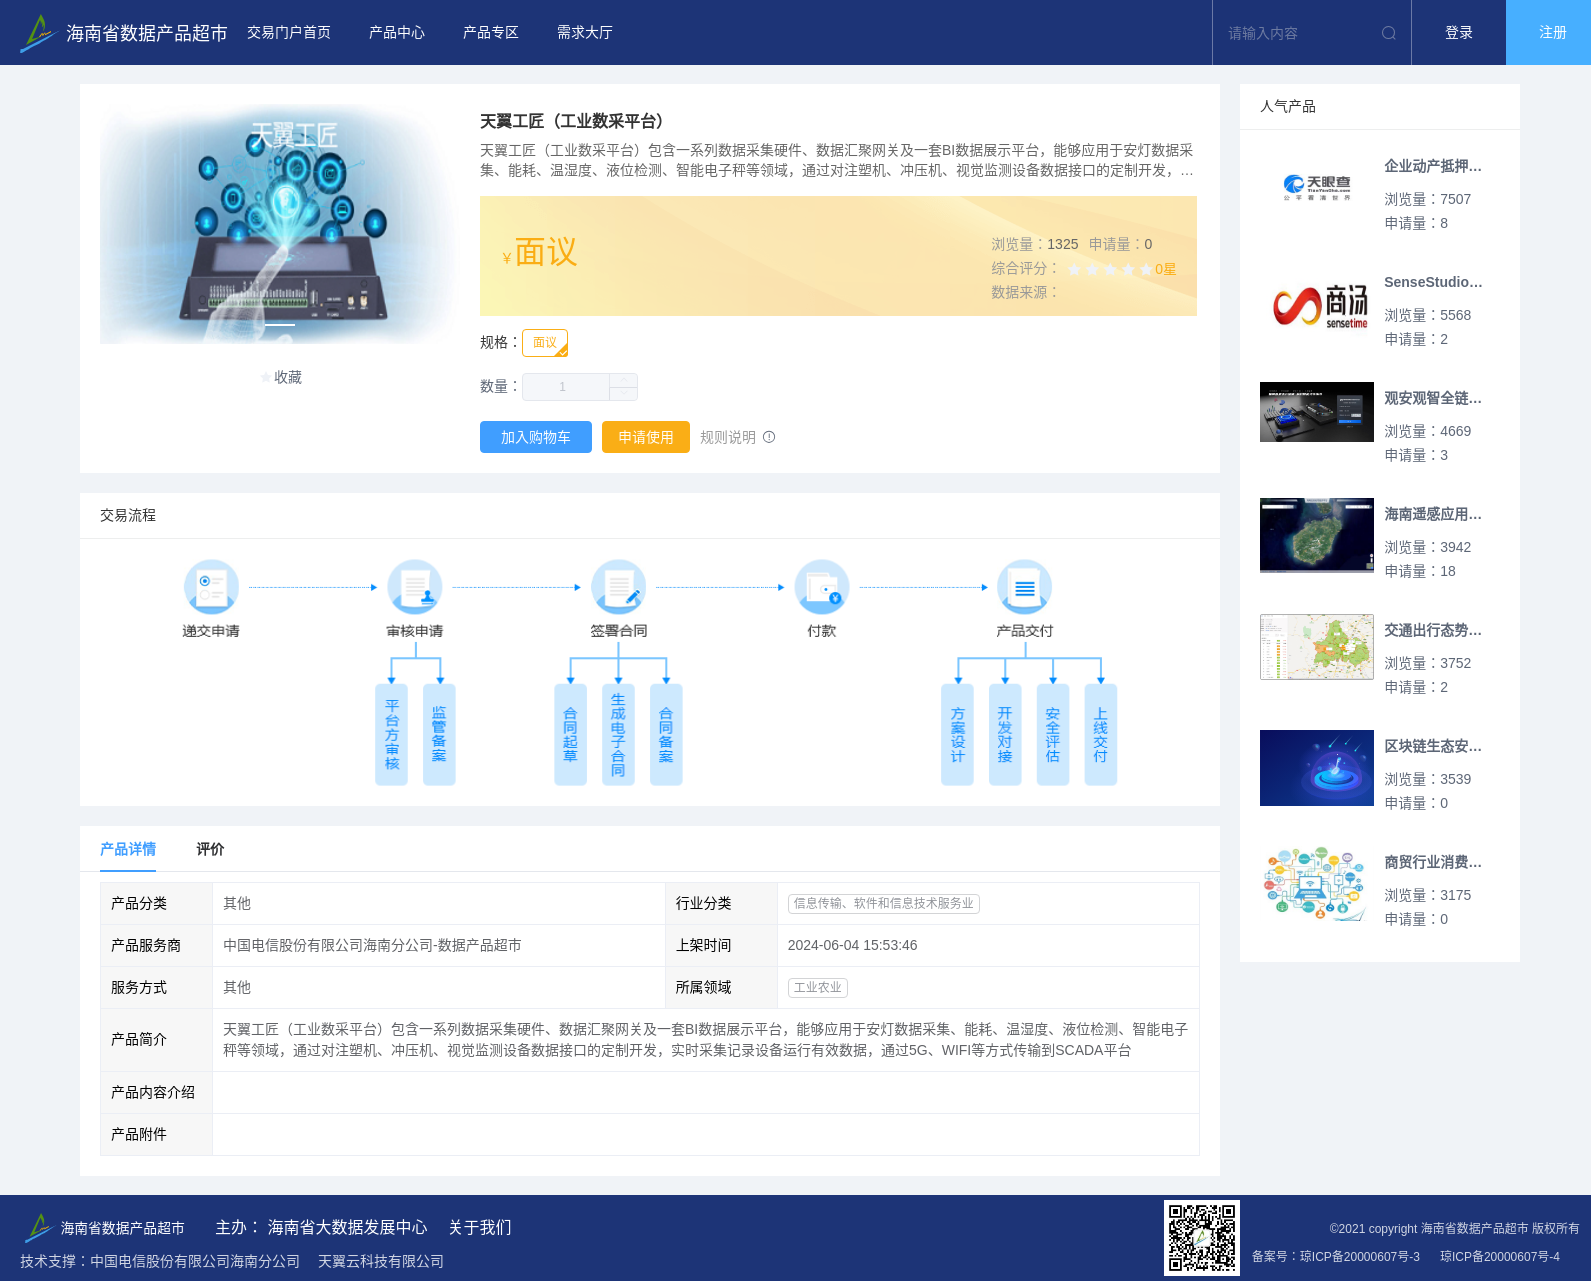Image resolution: width=1591 pixels, height=1281 pixels.
Task: Click the 注册 button
Action: (1549, 33)
